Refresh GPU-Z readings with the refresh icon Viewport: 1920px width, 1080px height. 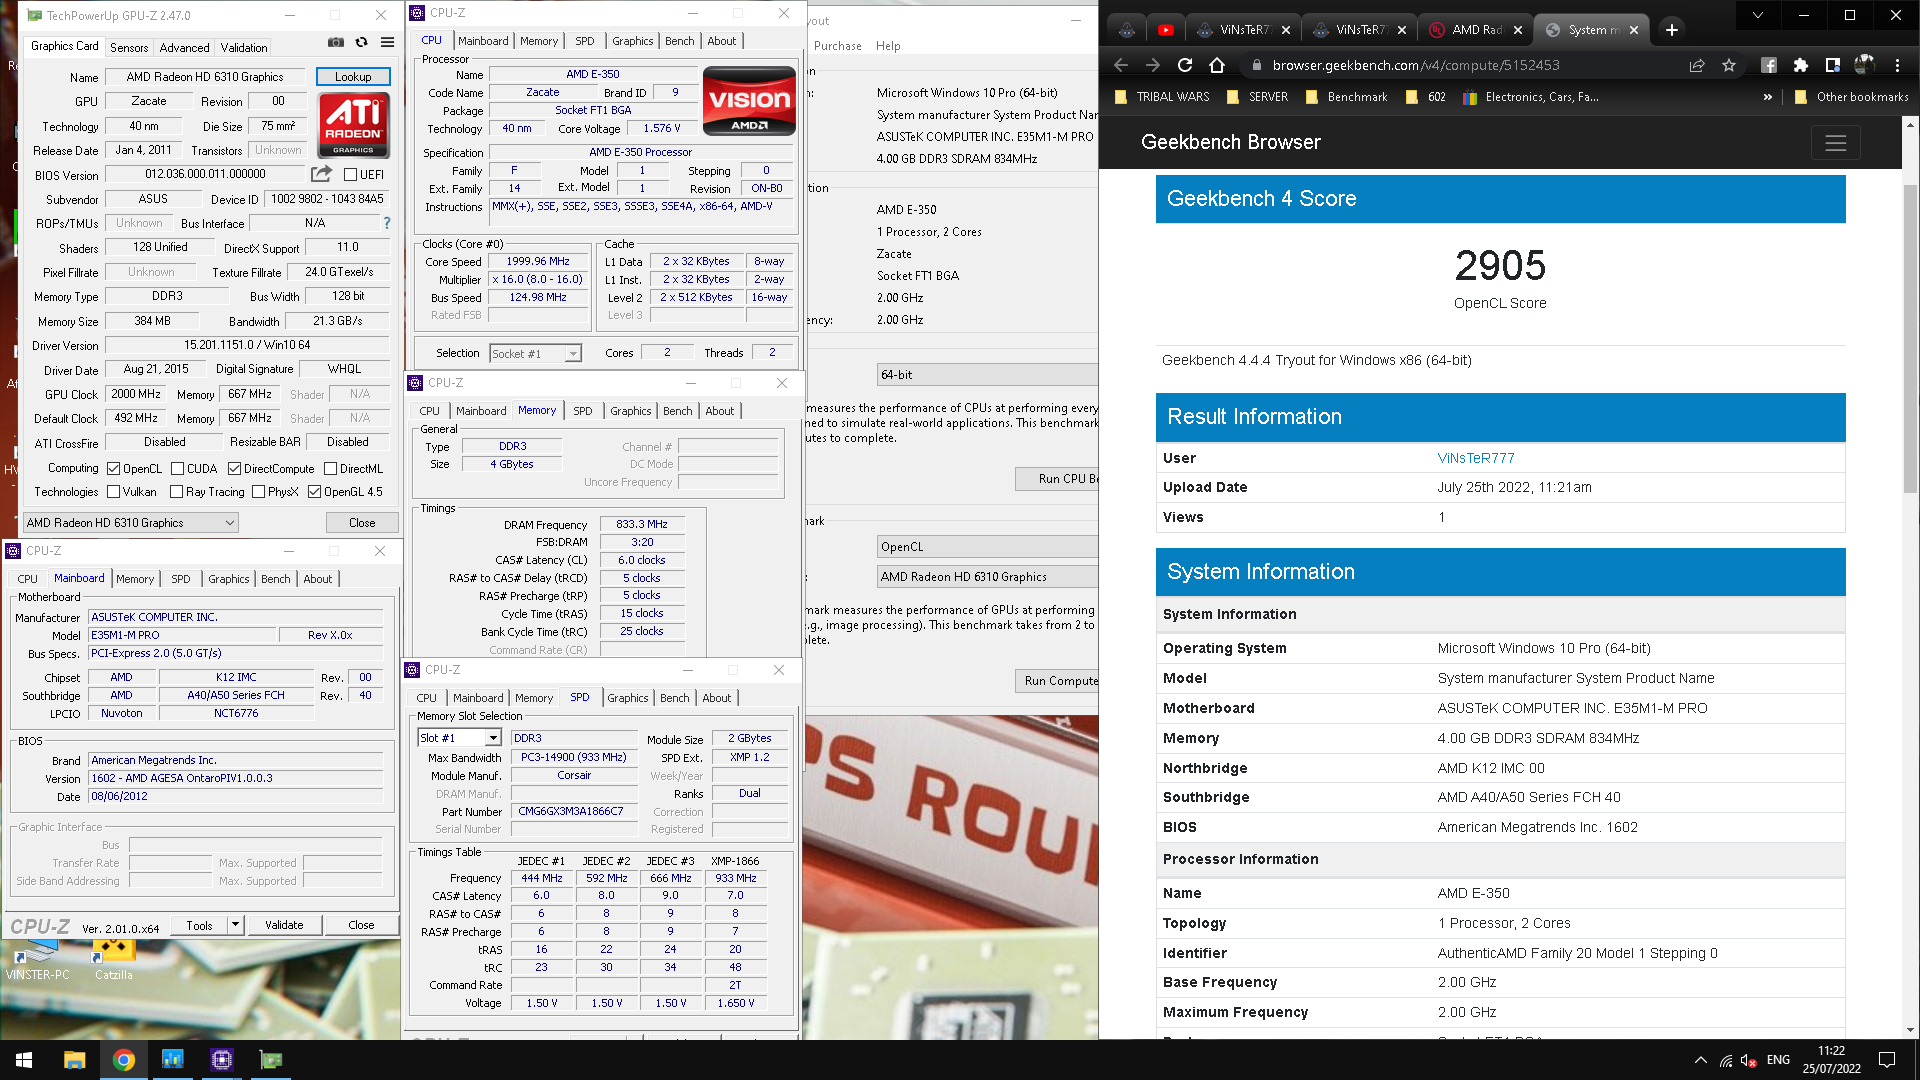[361, 43]
